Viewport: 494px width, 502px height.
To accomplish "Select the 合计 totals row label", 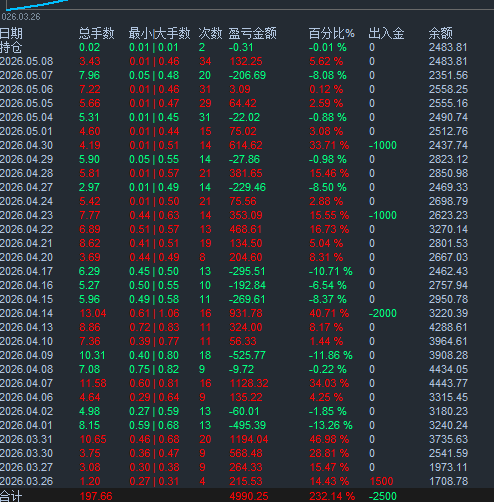I will click(11, 496).
